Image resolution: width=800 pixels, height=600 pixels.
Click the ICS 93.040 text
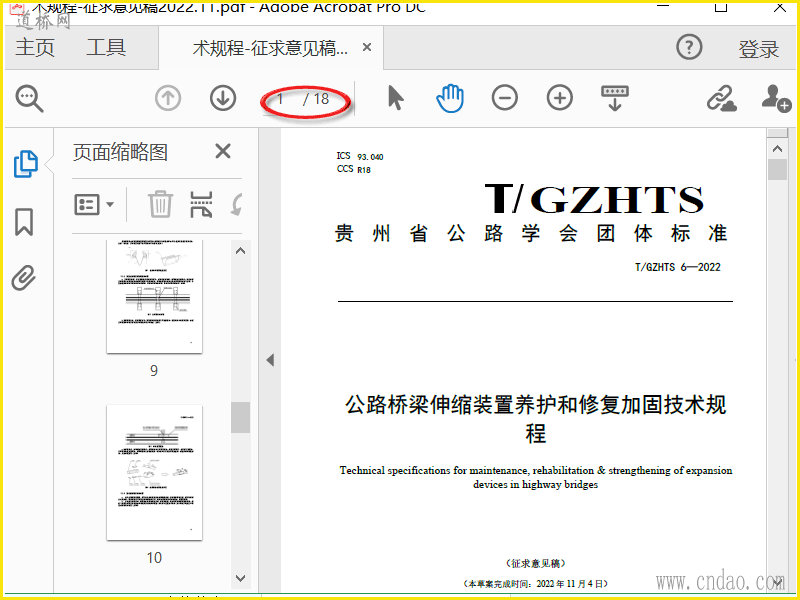(x=360, y=156)
